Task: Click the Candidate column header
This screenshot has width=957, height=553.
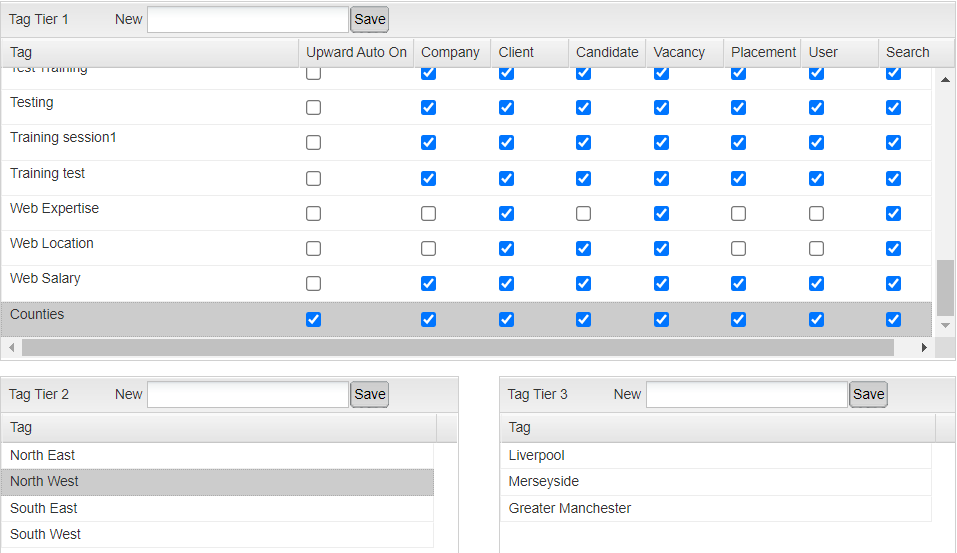Action: click(607, 52)
